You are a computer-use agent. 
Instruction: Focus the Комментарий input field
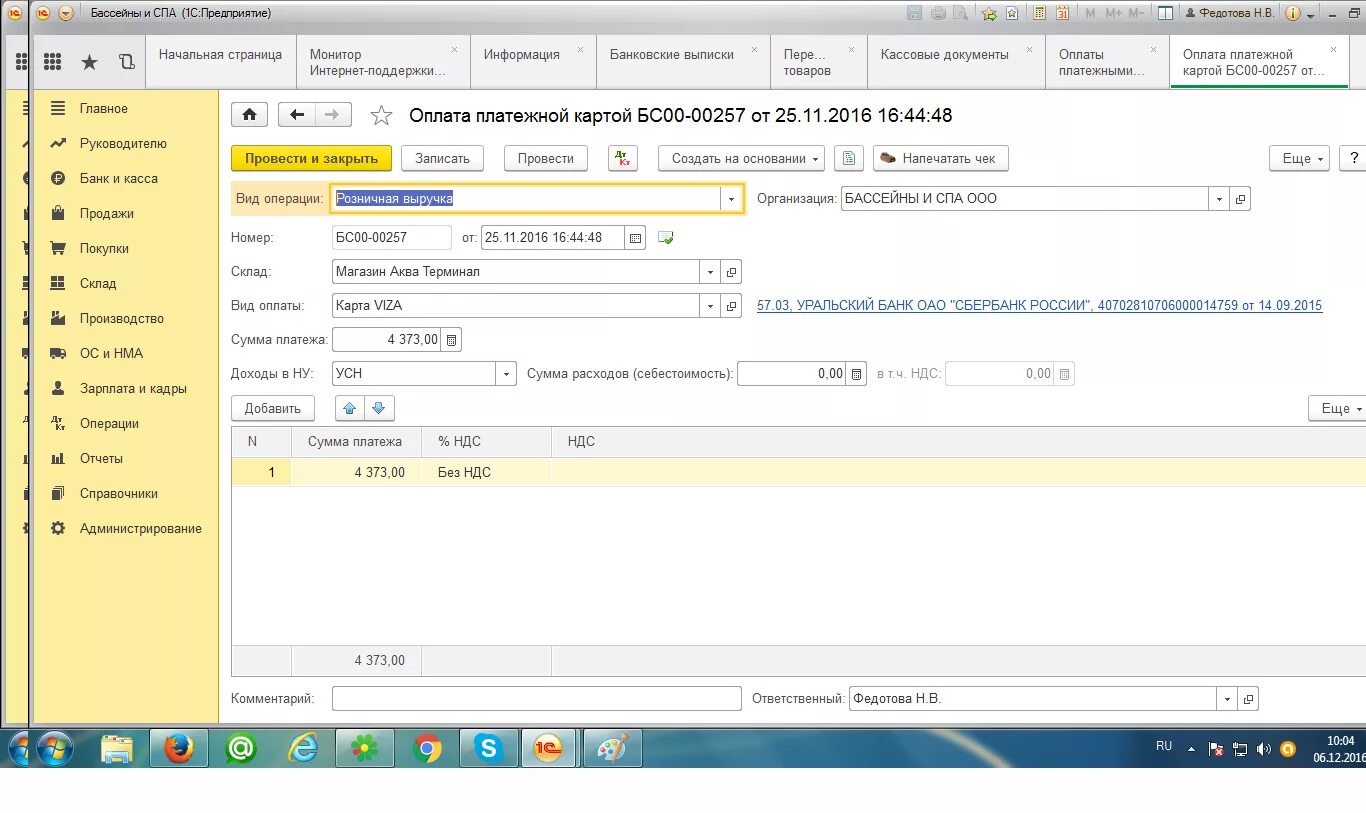point(536,699)
